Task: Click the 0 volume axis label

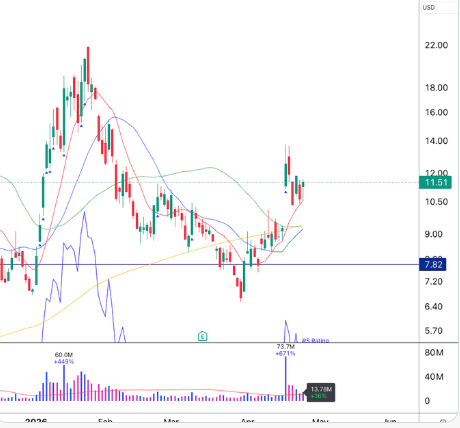Action: point(427,401)
